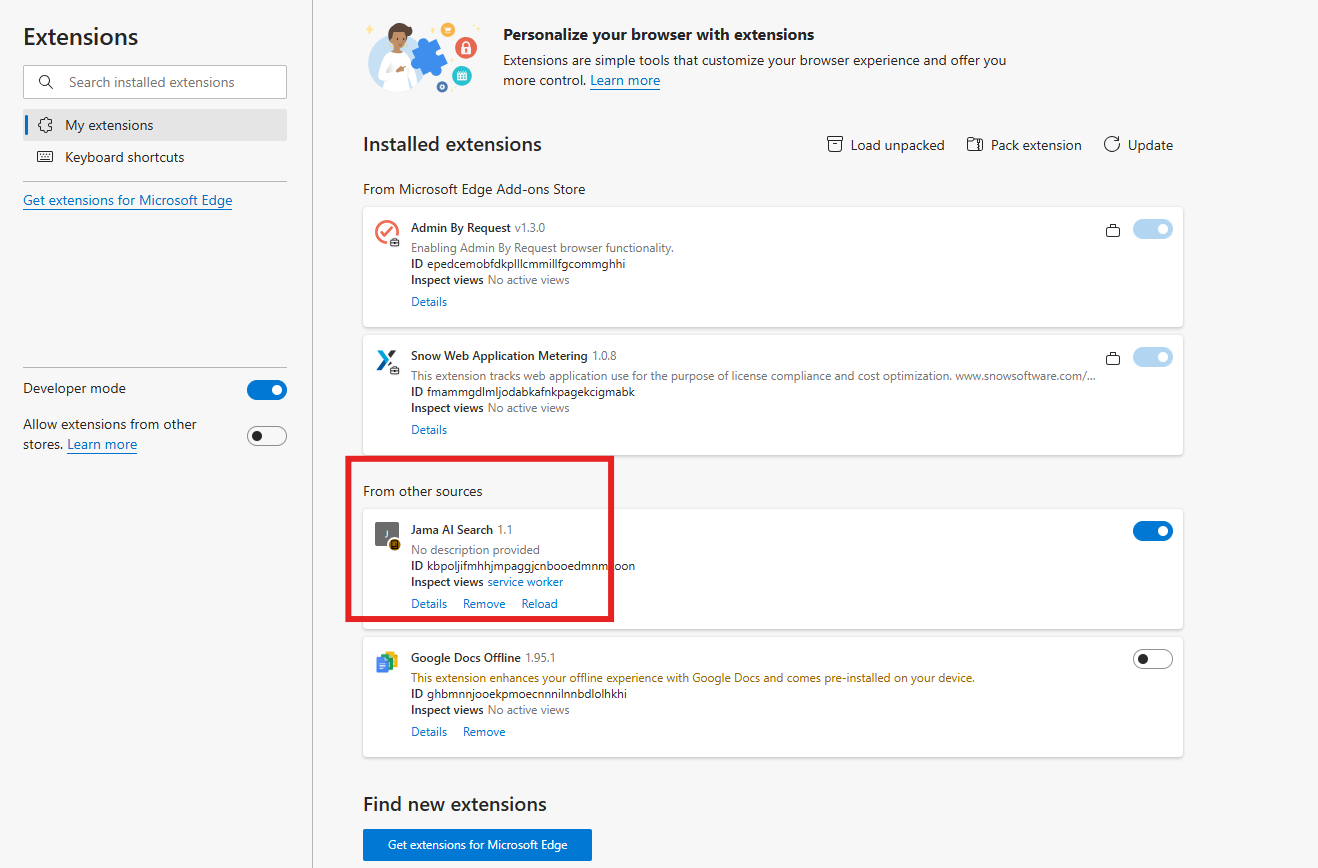Reload the Jama AI Search extension
The height and width of the screenshot is (868, 1318).
[x=540, y=603]
